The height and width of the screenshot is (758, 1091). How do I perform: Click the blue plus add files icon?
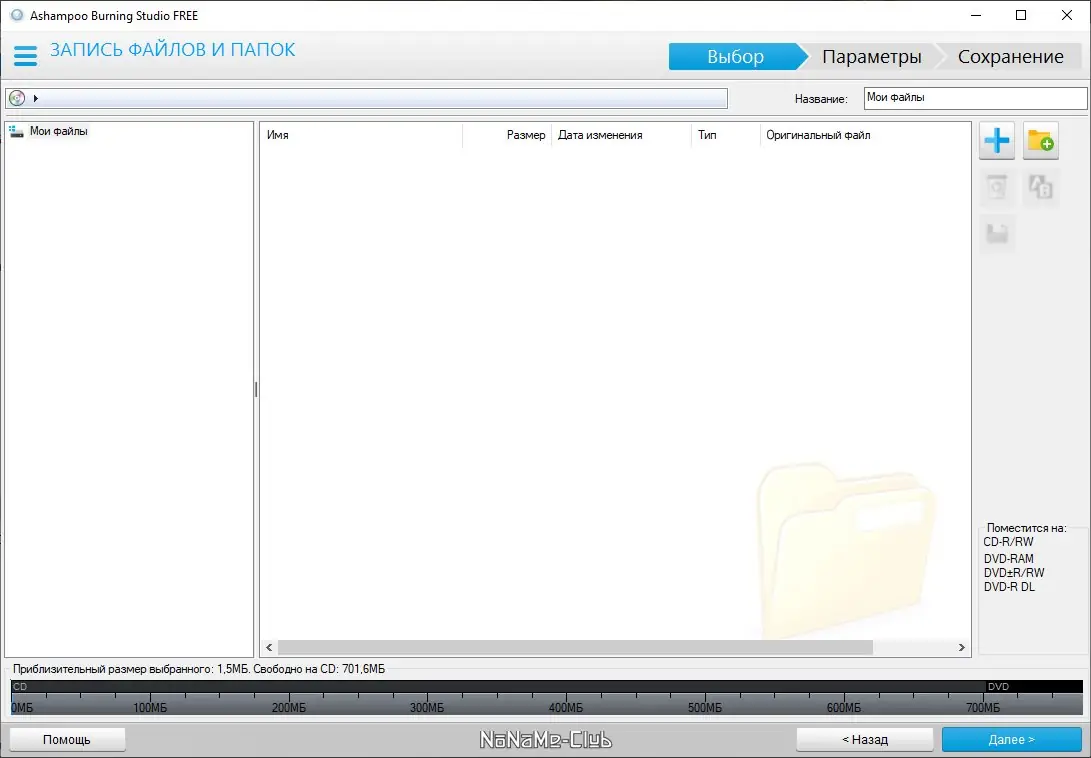pos(996,141)
